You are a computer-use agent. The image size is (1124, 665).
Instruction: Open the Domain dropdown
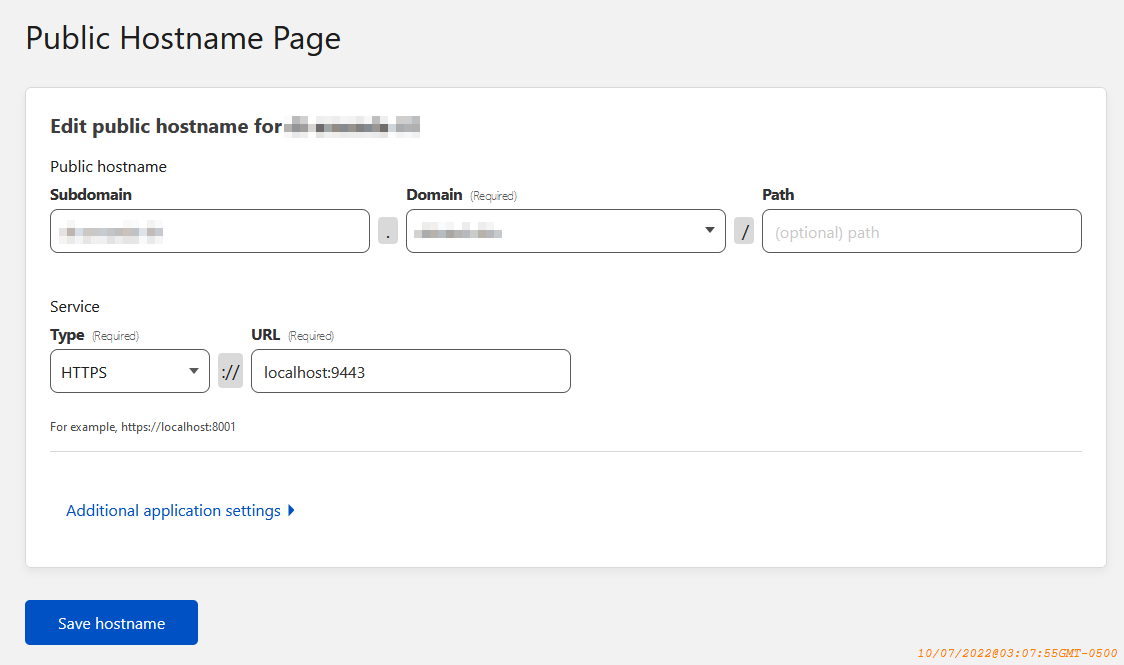565,231
